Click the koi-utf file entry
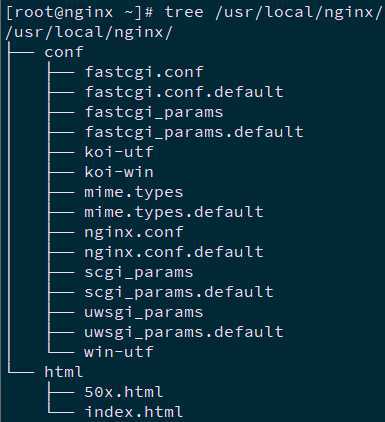385x422 pixels. pyautogui.click(x=119, y=152)
